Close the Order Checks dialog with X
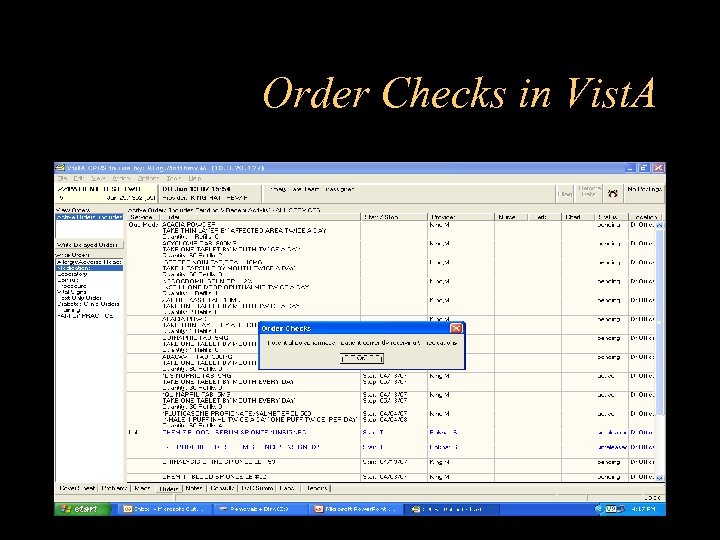Viewport: 720px width, 540px height. [456, 328]
